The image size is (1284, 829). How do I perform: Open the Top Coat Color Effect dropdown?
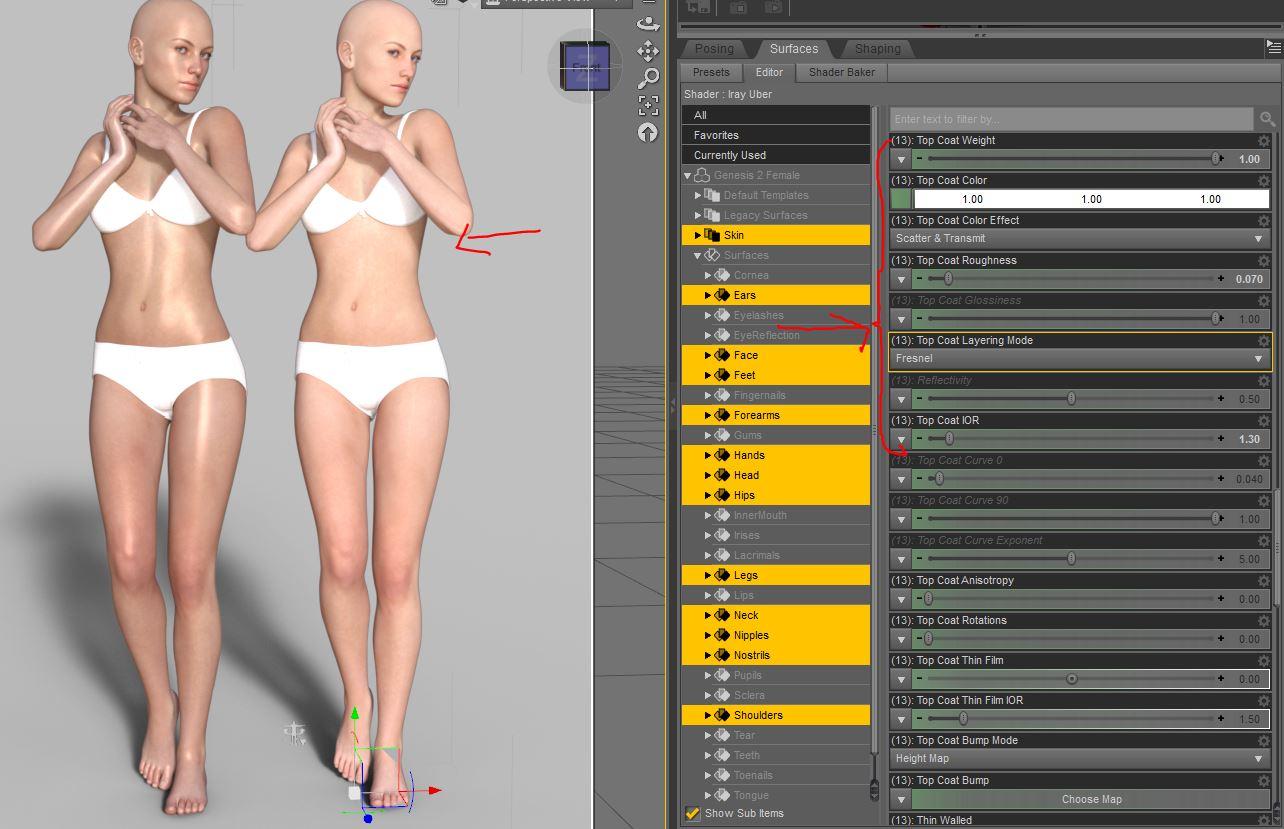coord(1080,239)
